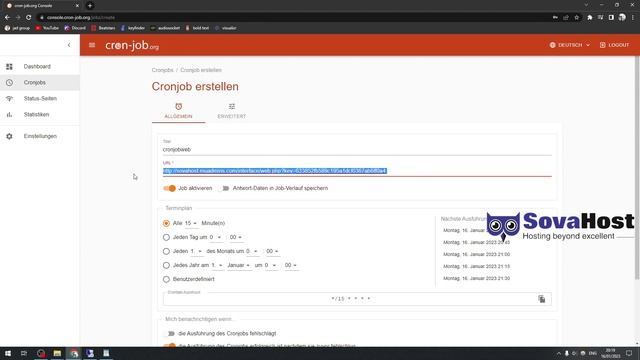Screen dimensions: 640x360
Task: Open a new browser tab
Action: (x=90, y=6)
